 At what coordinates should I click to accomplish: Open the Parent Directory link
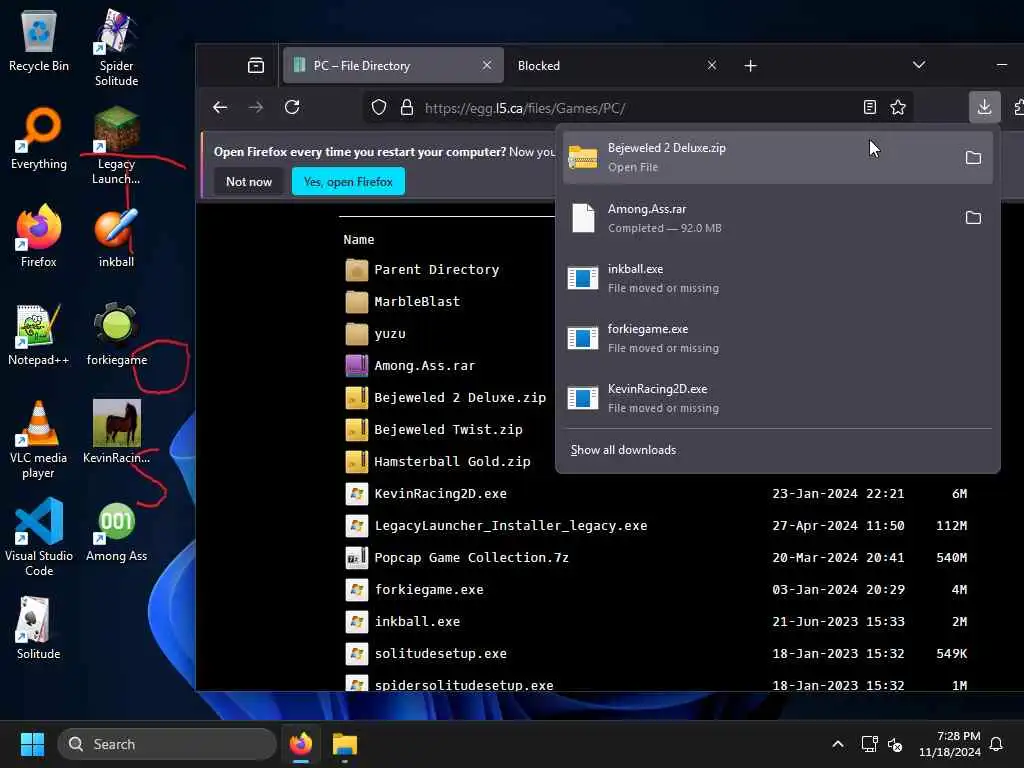pos(436,270)
